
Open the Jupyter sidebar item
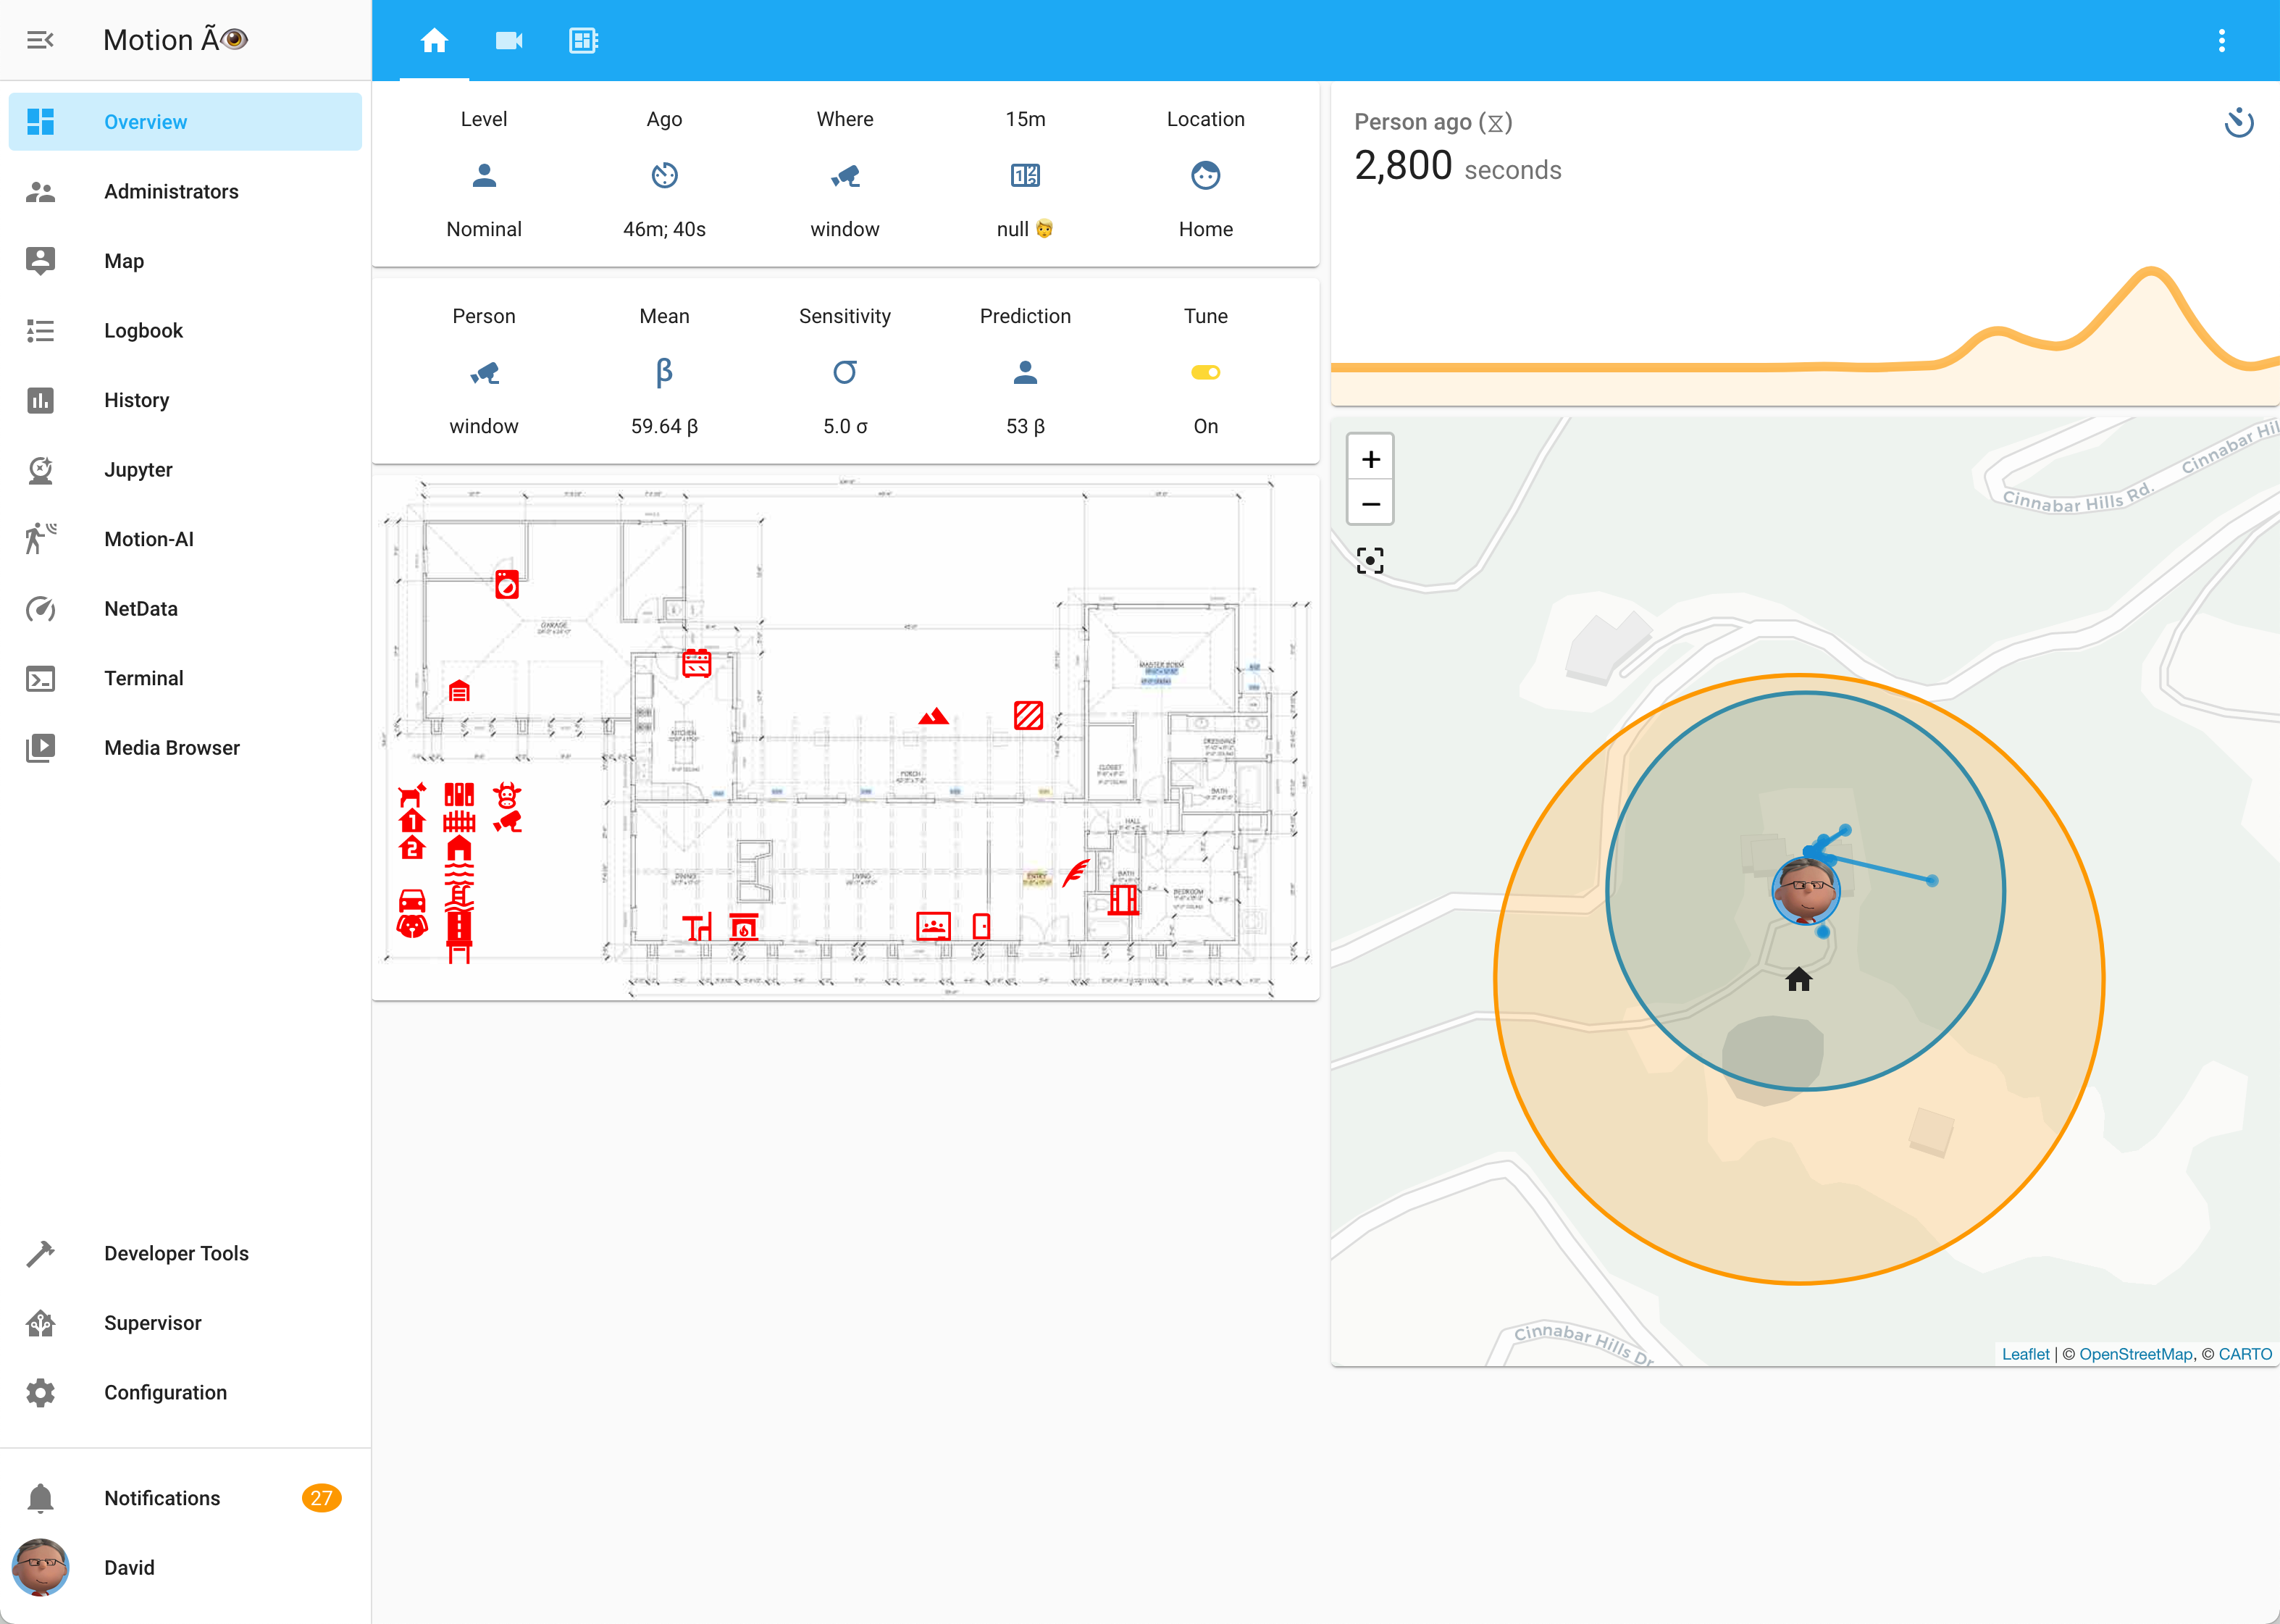tap(138, 470)
